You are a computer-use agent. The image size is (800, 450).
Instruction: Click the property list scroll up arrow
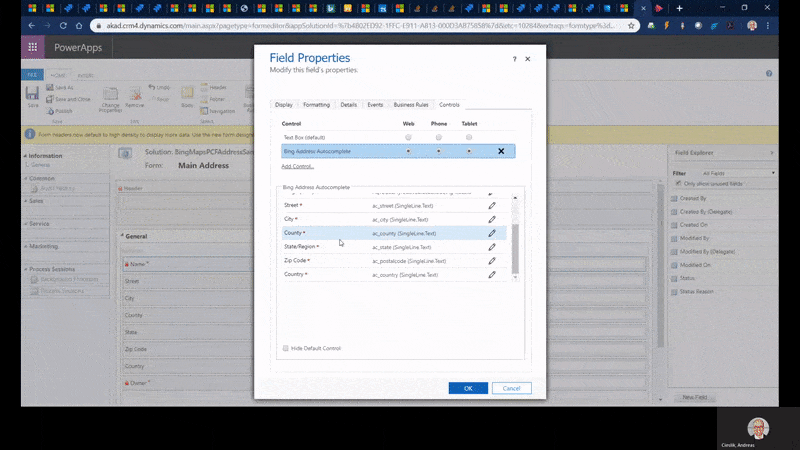515,197
